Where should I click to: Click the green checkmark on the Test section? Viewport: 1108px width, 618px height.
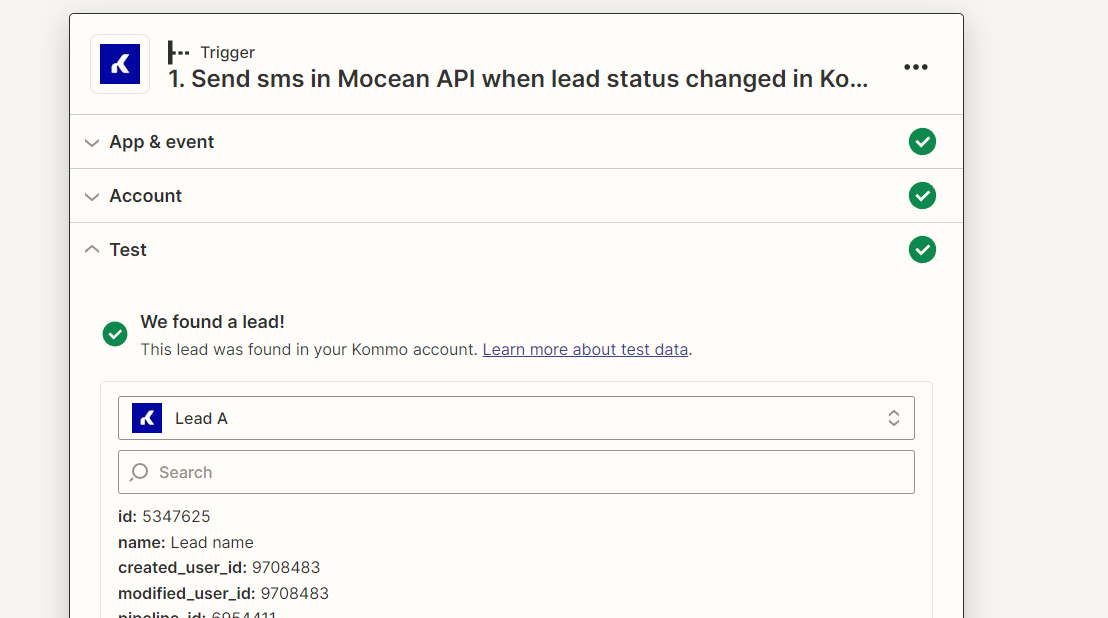pyautogui.click(x=922, y=249)
